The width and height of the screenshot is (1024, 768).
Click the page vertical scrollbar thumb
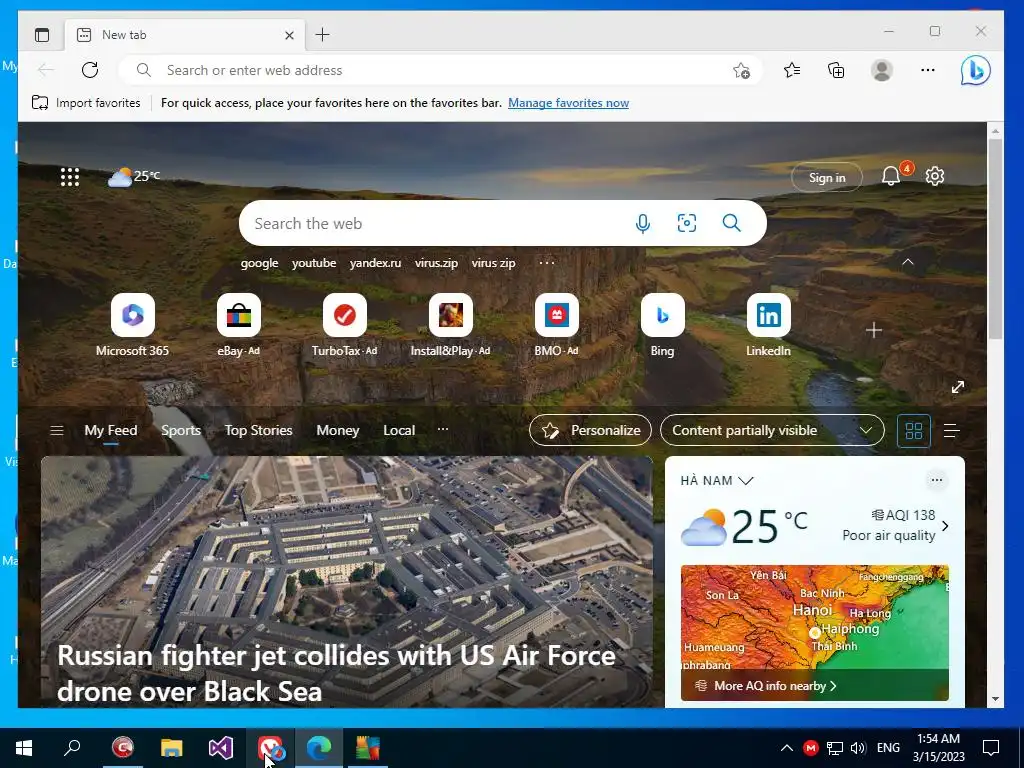pos(995,238)
